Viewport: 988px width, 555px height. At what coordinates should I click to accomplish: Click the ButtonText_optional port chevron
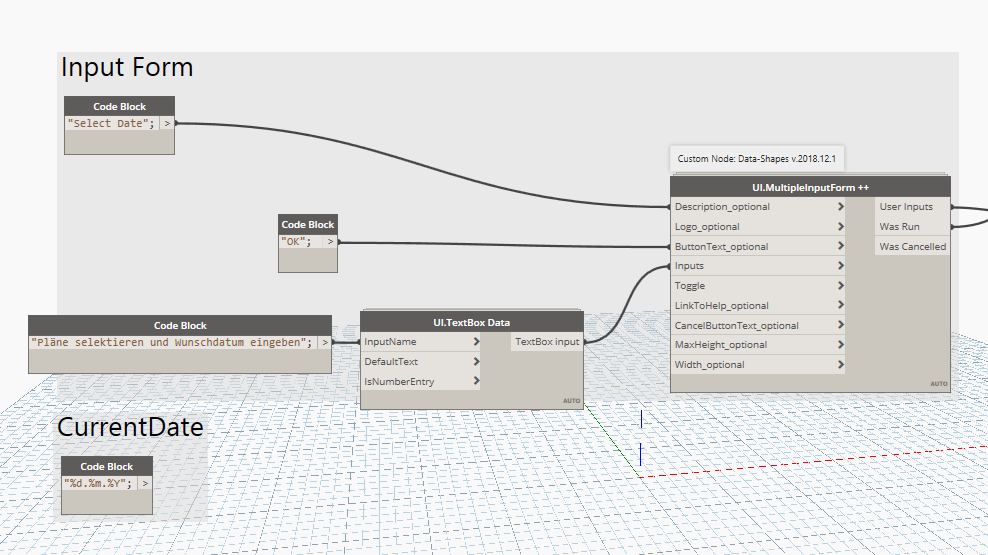pos(841,246)
